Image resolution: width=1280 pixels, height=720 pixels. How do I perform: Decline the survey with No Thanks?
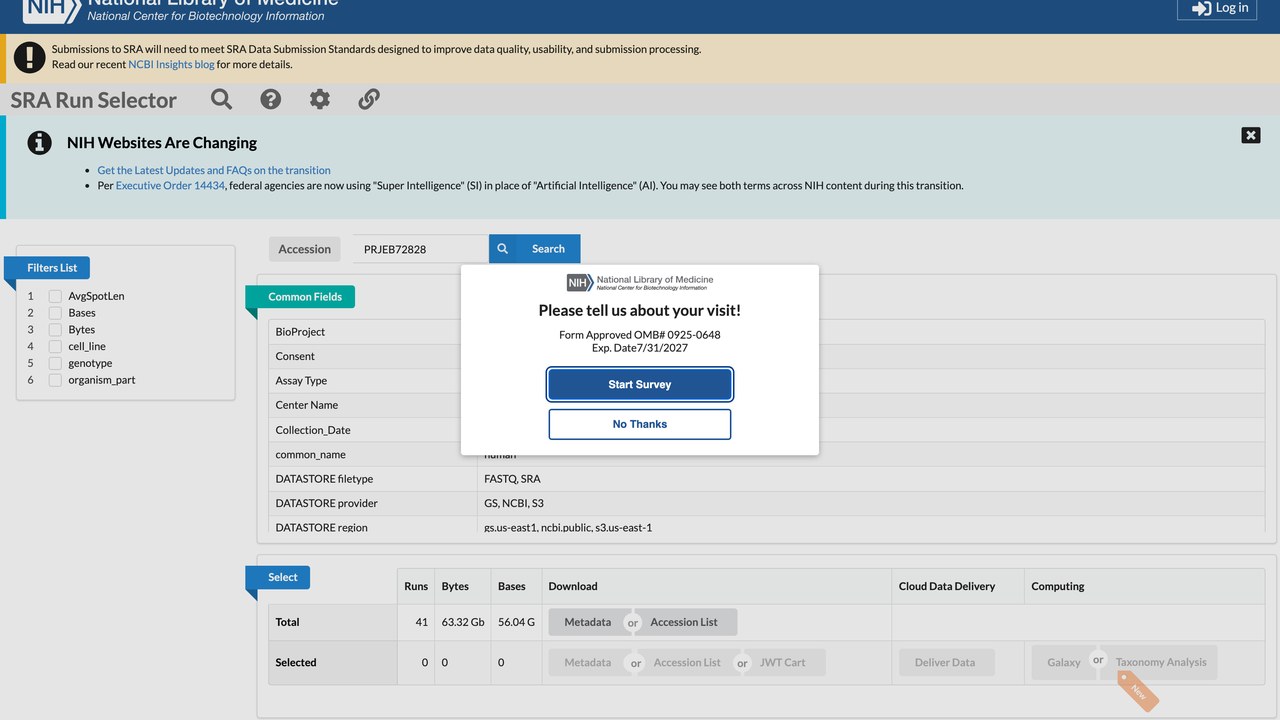(640, 424)
